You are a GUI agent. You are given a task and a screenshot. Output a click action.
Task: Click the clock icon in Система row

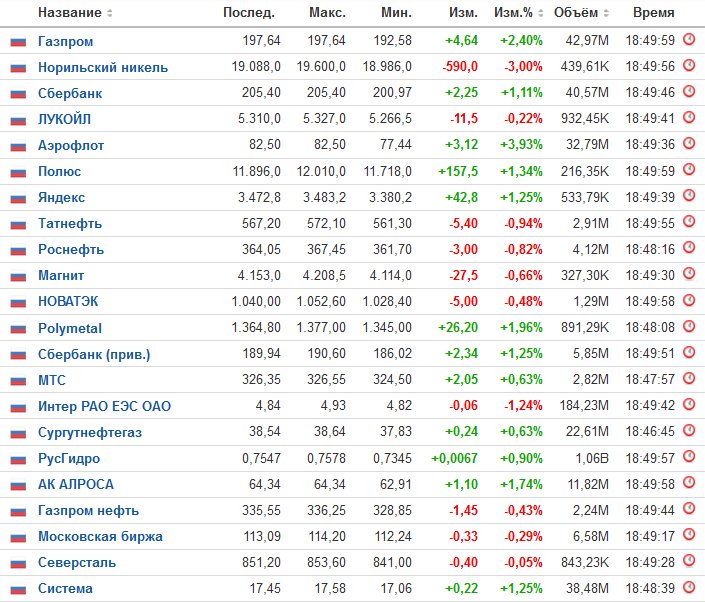pos(689,587)
